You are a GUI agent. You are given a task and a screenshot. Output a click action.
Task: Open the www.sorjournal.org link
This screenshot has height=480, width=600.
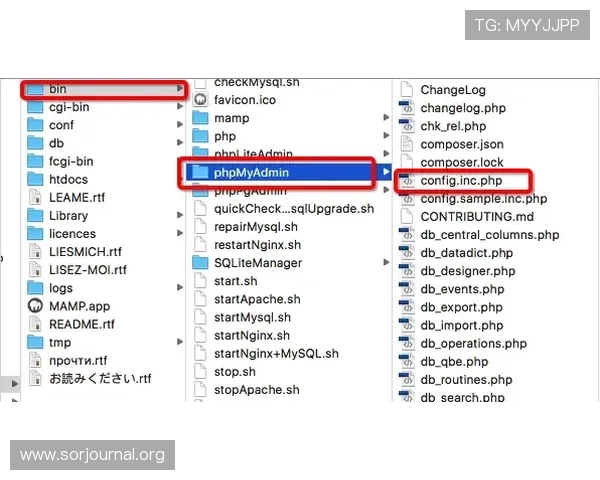click(x=92, y=455)
